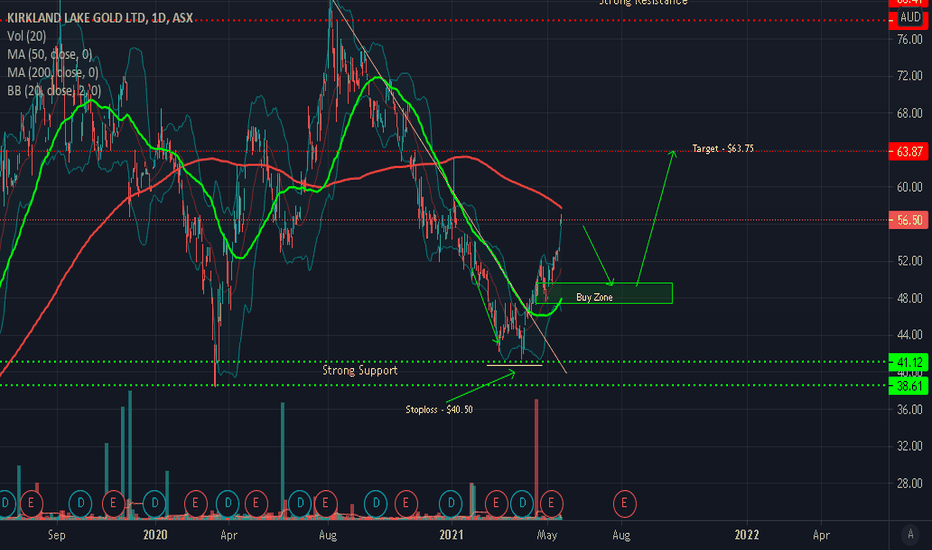Click the 76.00 value on the price axis
This screenshot has height=550, width=932.
tap(909, 39)
